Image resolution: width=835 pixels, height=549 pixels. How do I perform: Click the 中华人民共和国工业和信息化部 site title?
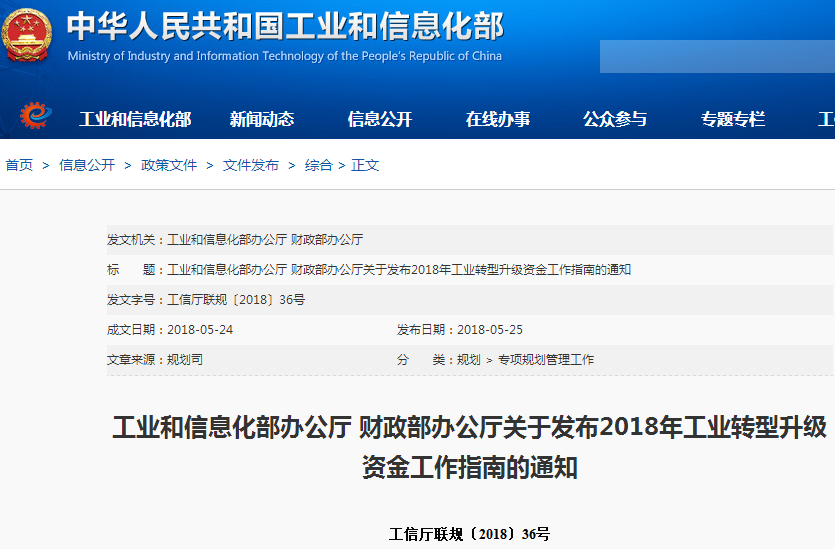pos(285,25)
